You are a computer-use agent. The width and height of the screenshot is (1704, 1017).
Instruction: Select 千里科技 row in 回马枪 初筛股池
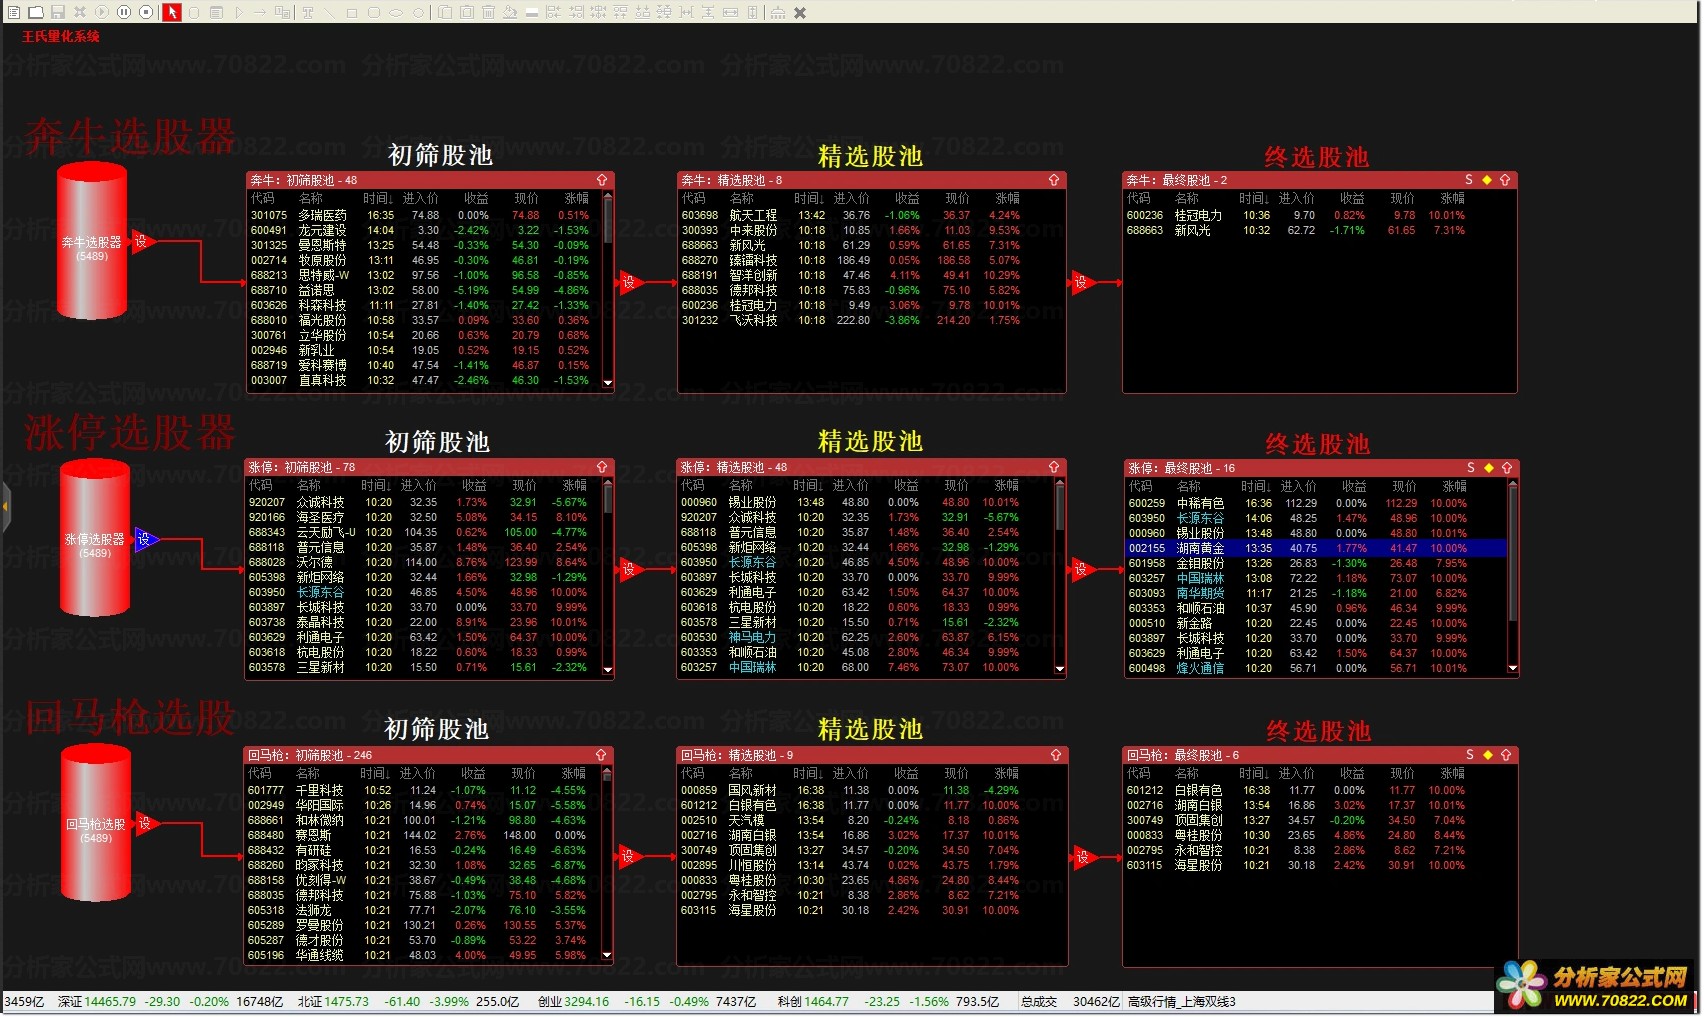(x=424, y=790)
